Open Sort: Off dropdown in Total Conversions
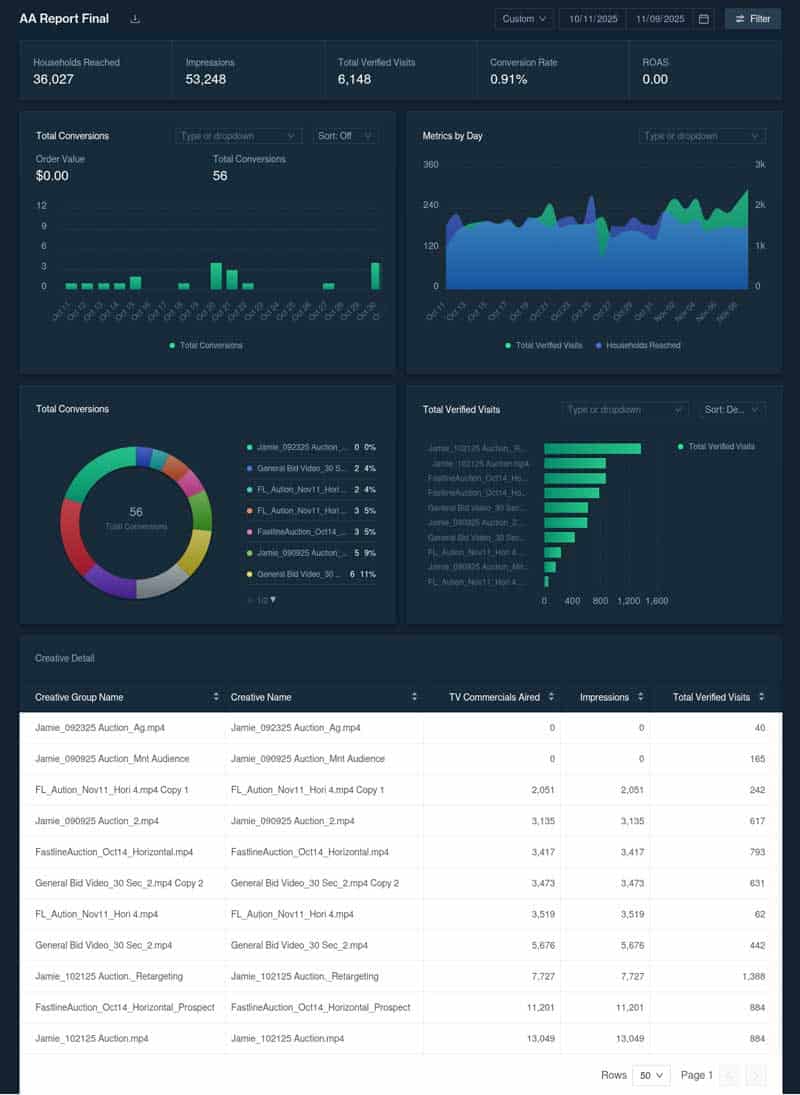 click(x=345, y=136)
